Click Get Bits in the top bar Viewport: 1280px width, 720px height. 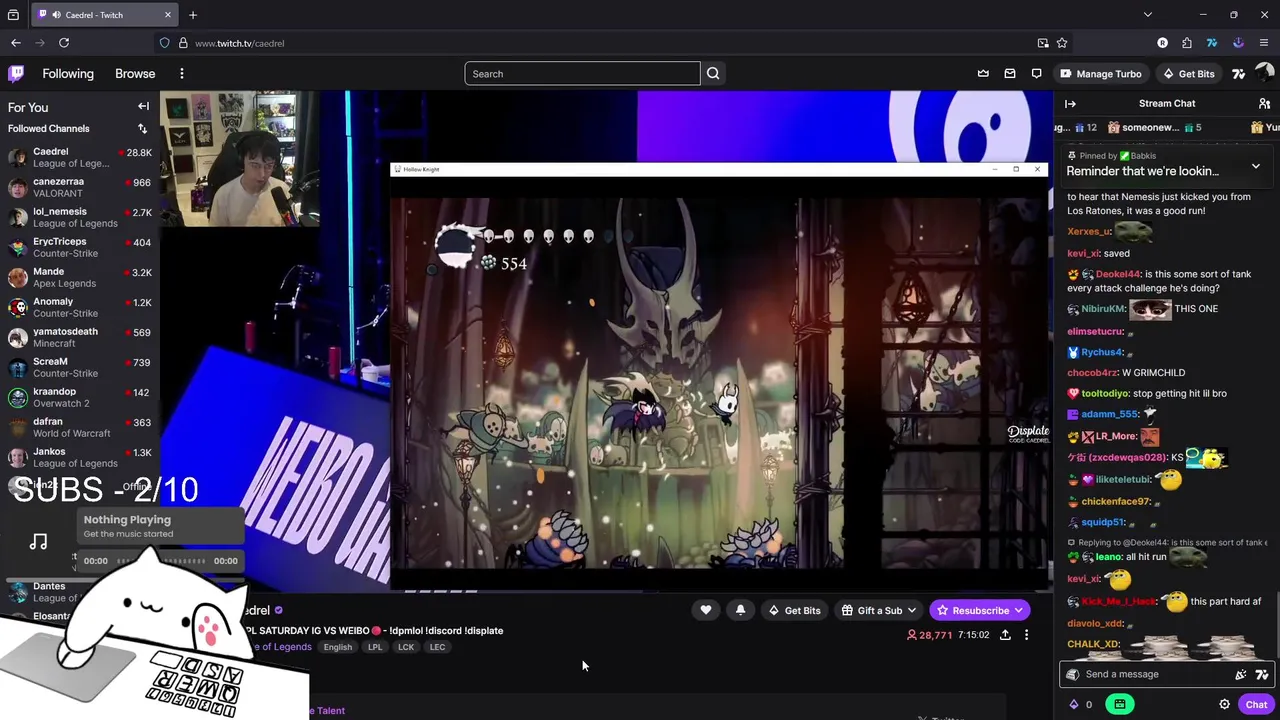(1188, 73)
